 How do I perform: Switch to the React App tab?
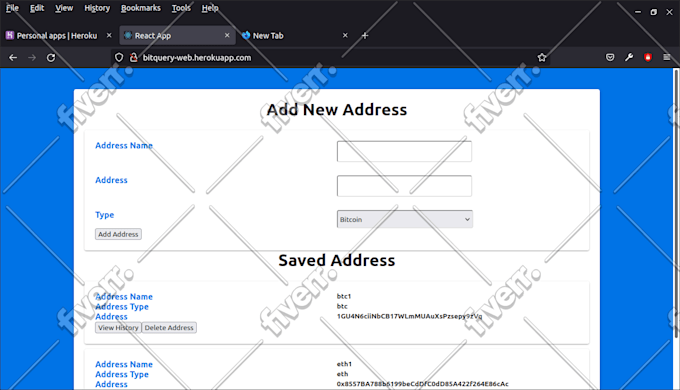[177, 36]
